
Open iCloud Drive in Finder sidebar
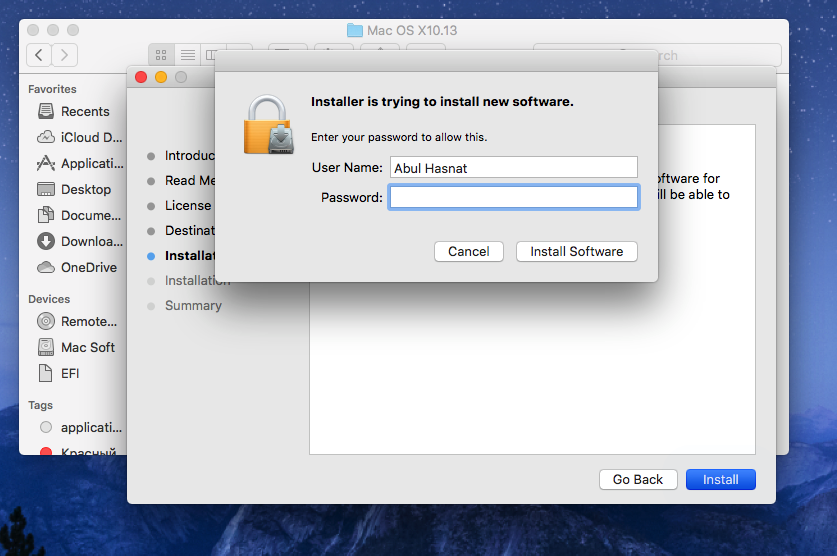click(x=80, y=138)
